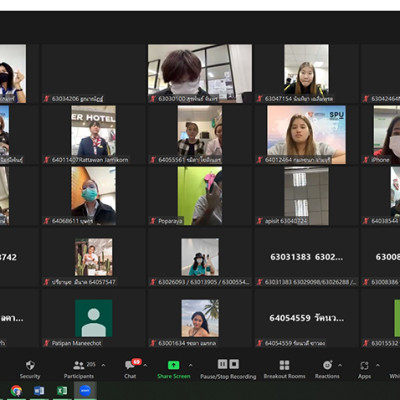Select the 64057547 cactus photo tile

click(94, 257)
